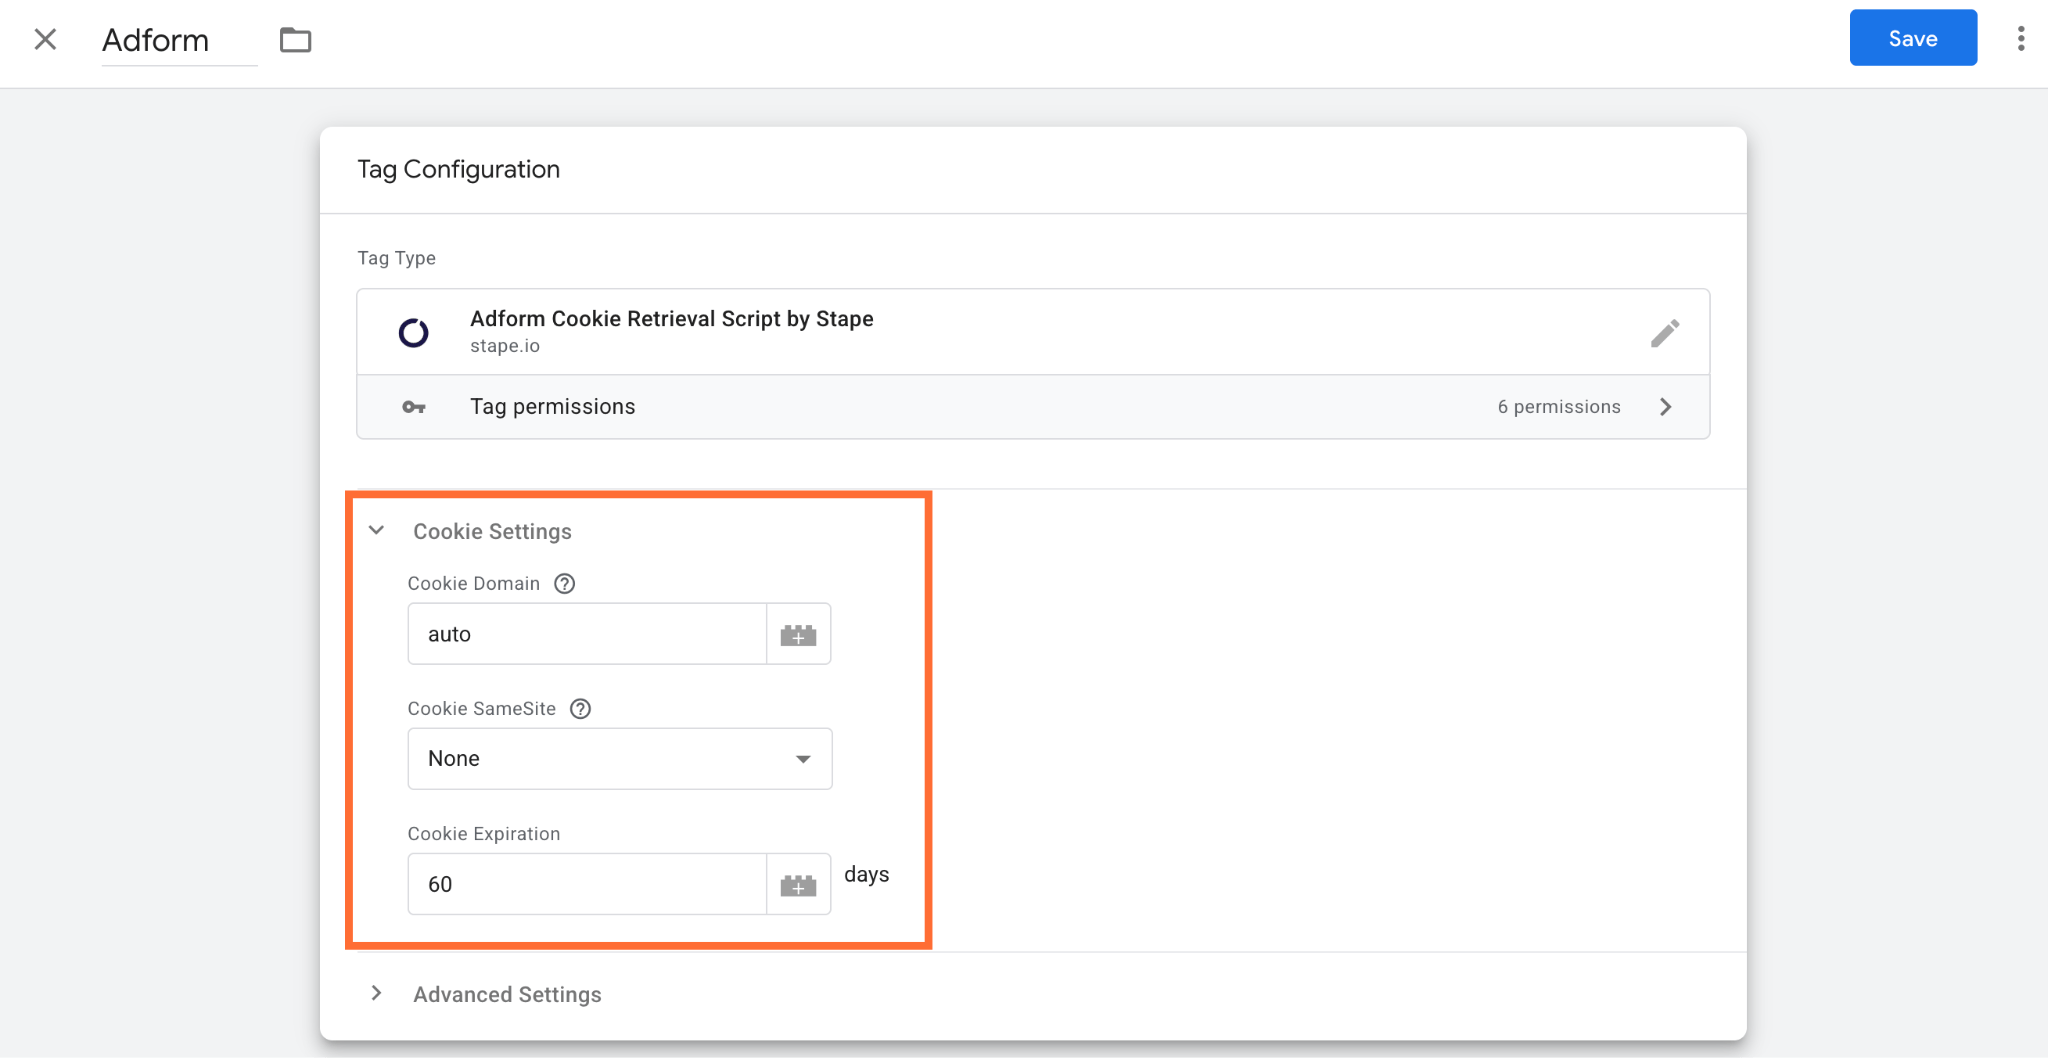Click the days unit text
This screenshot has width=2048, height=1058.
point(867,875)
